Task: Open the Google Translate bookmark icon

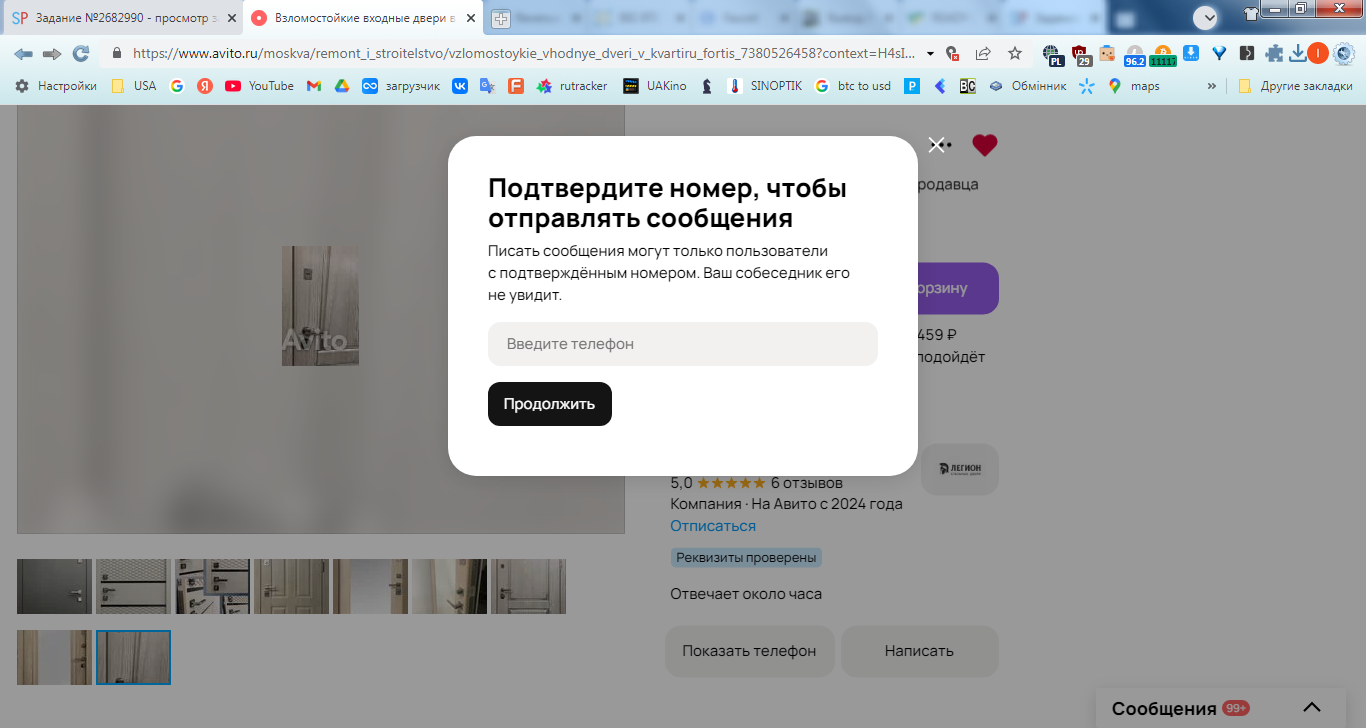Action: point(487,86)
